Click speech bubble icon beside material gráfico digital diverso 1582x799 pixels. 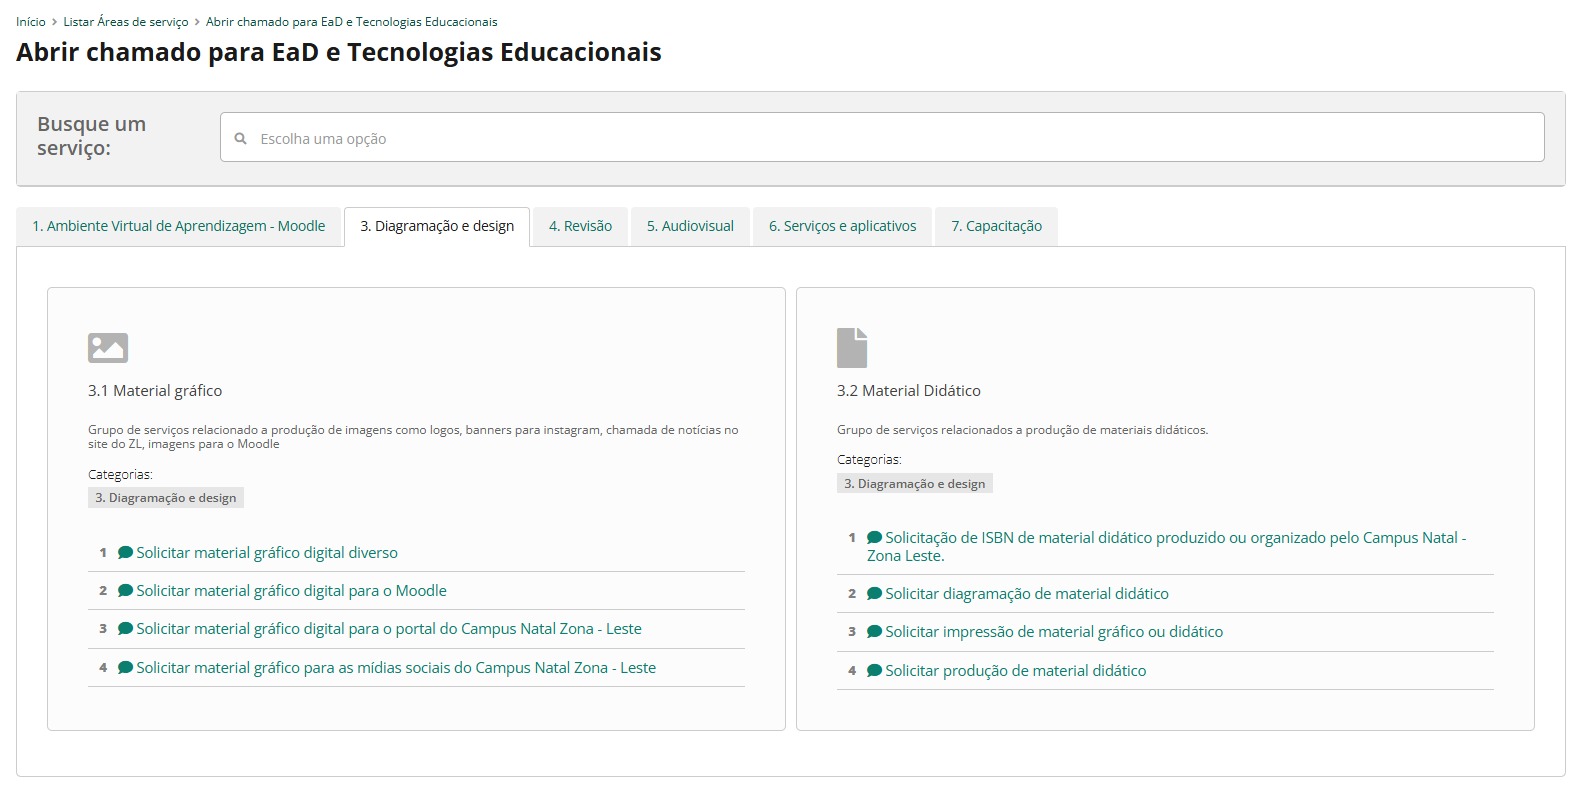[125, 553]
